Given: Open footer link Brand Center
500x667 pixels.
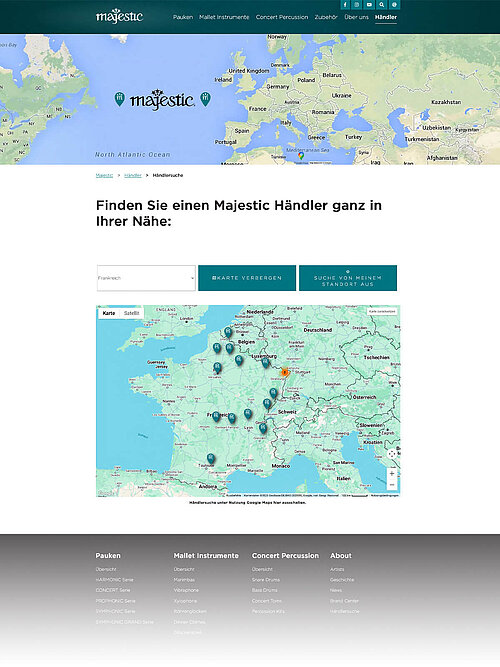Looking at the screenshot, I should [x=344, y=601].
